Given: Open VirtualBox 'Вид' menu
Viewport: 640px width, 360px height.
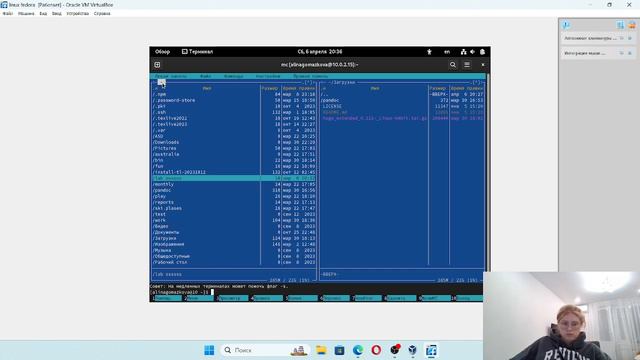Looking at the screenshot, I should 43,13.
